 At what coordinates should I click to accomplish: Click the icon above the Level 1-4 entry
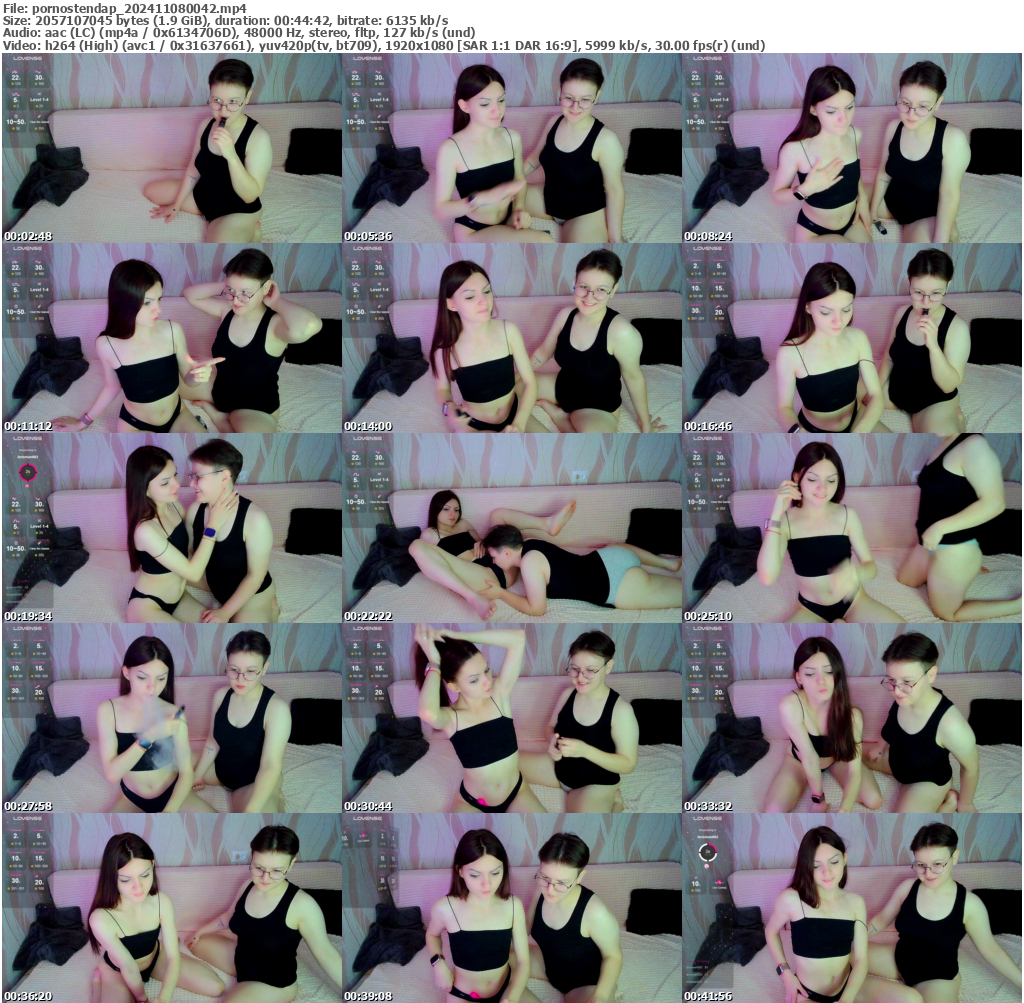[38, 93]
